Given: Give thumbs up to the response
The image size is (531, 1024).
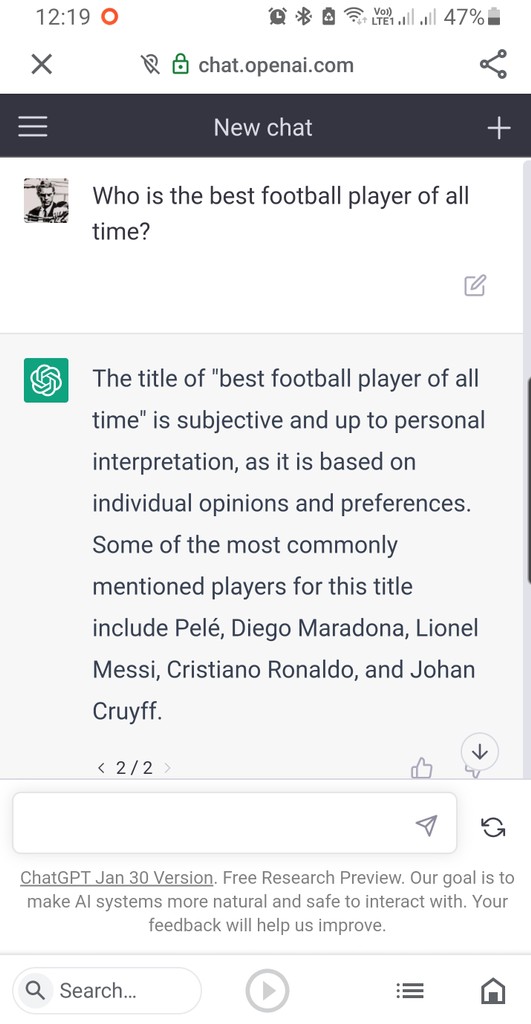Looking at the screenshot, I should 422,768.
